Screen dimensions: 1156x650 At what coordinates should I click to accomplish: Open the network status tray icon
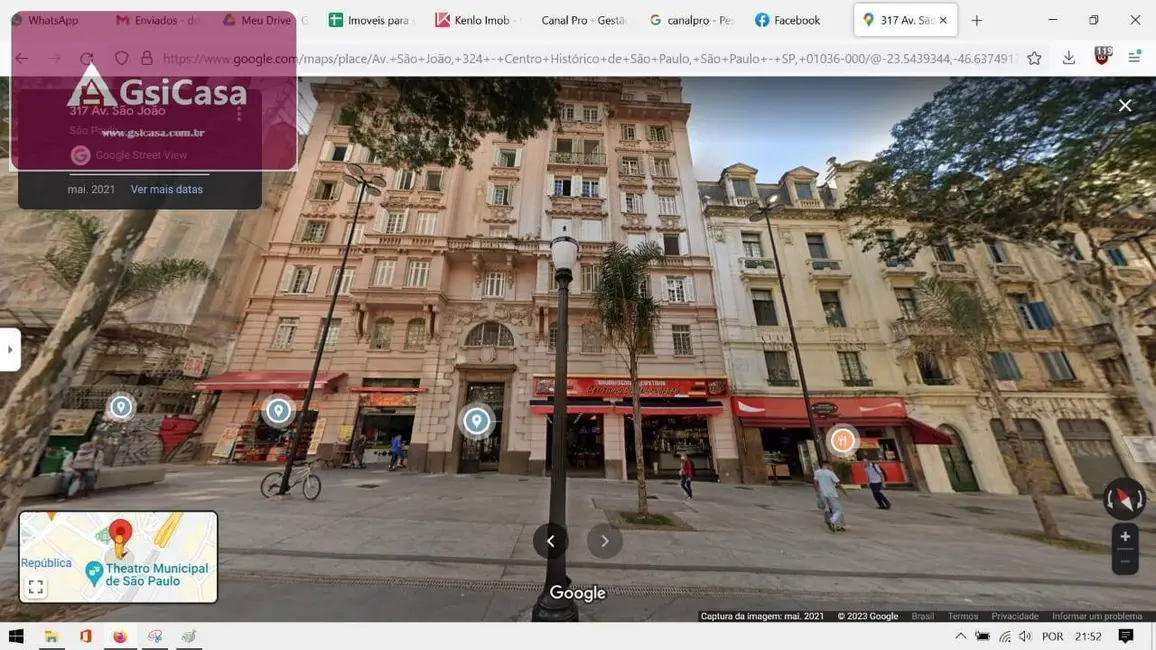1004,636
